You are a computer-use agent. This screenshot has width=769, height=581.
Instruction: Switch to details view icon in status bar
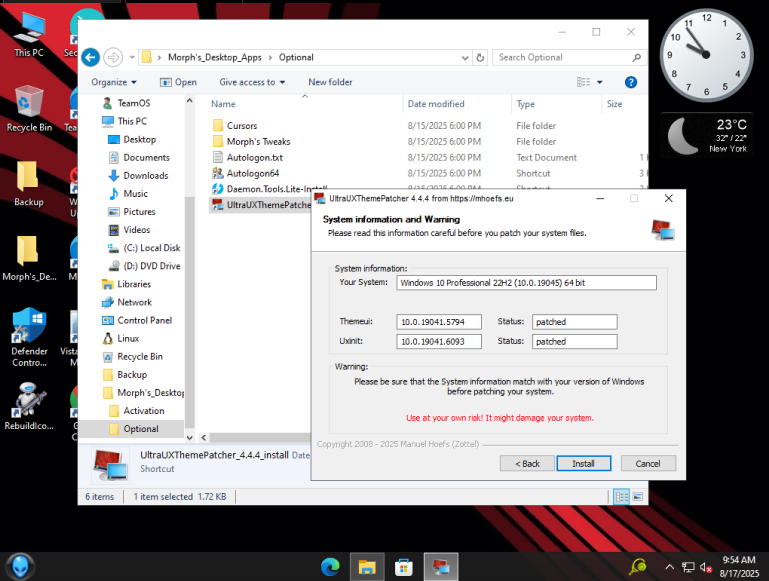[622, 497]
